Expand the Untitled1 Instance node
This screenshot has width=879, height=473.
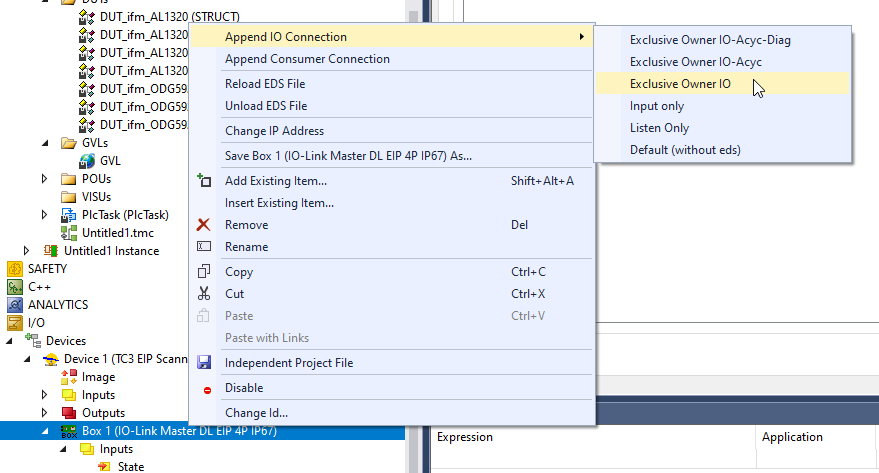(x=26, y=251)
